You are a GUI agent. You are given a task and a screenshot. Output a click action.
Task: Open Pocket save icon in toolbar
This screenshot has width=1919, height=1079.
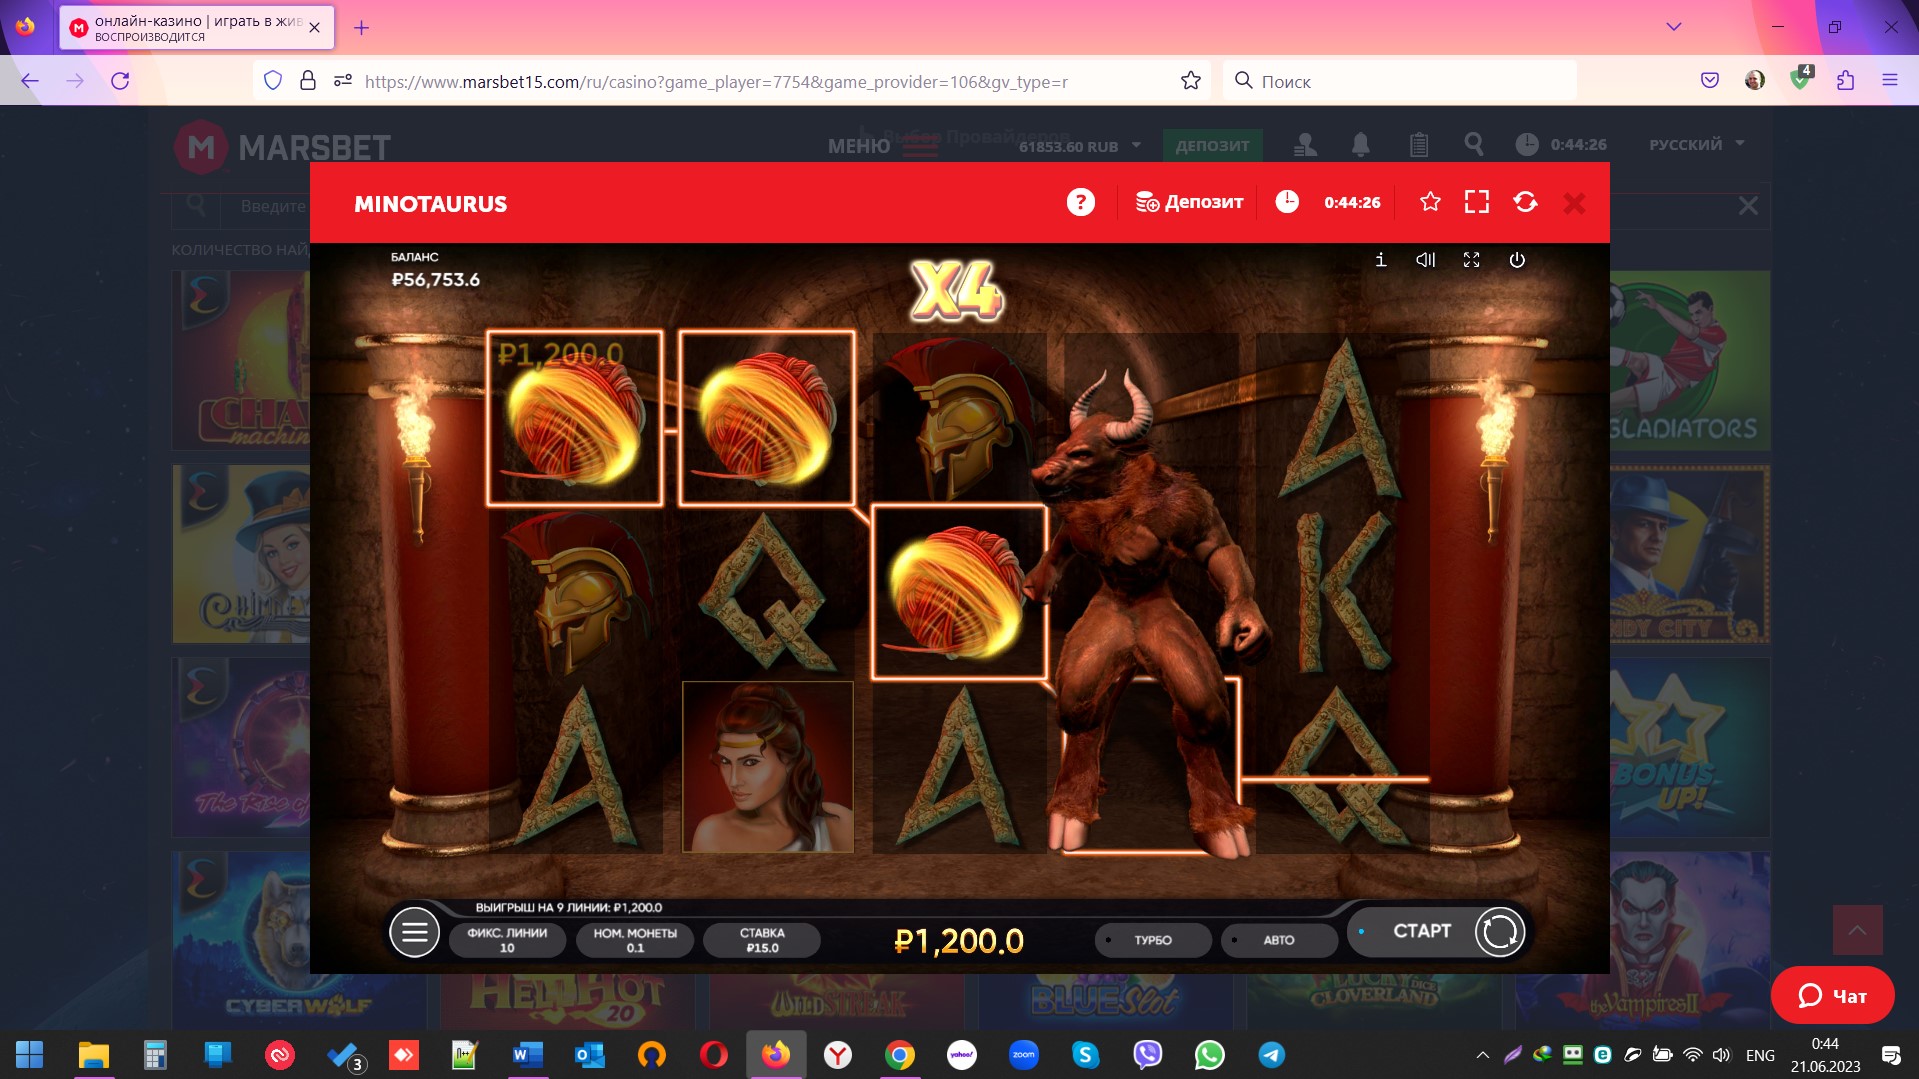1710,81
